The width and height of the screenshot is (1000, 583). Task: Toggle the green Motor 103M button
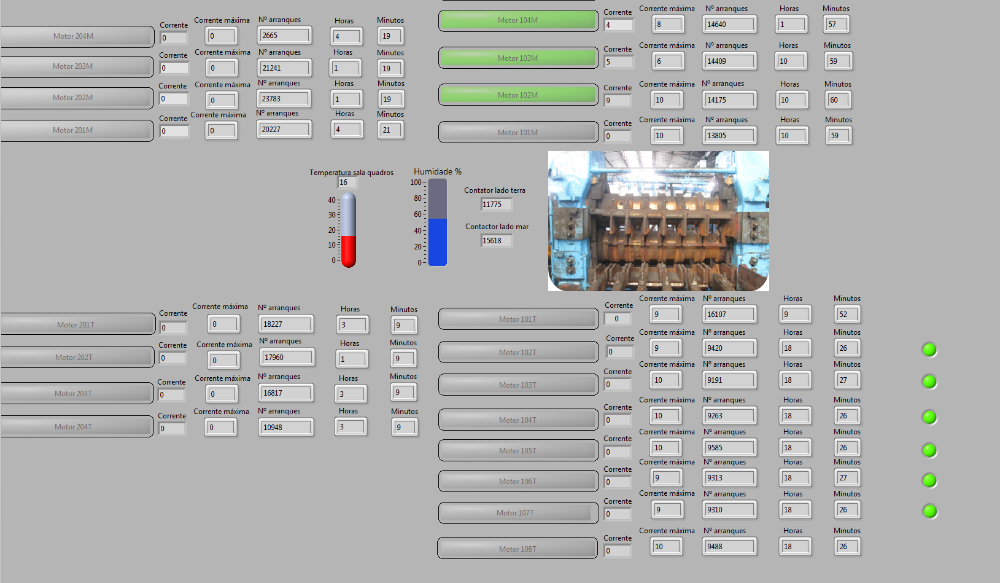517,58
